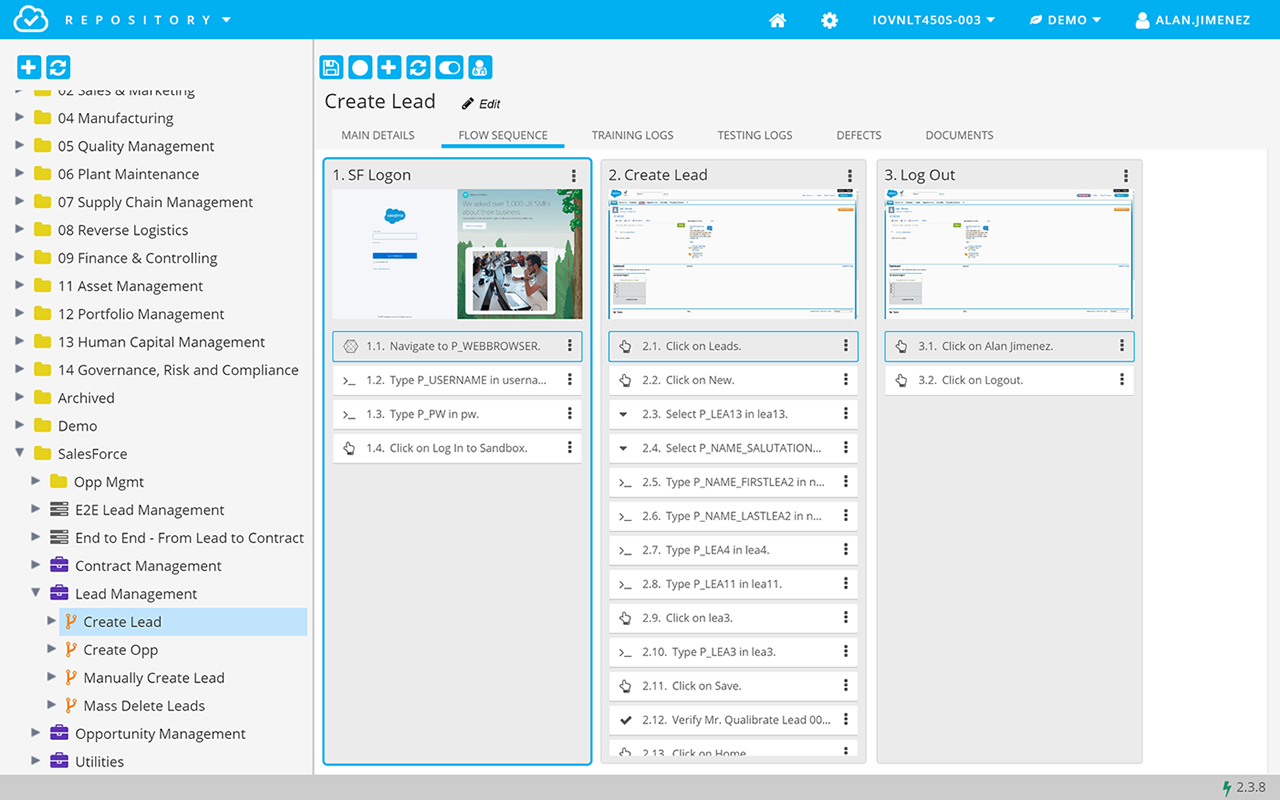
Task: Click the Create Lead card screenshot thumbnail
Action: coord(733,254)
